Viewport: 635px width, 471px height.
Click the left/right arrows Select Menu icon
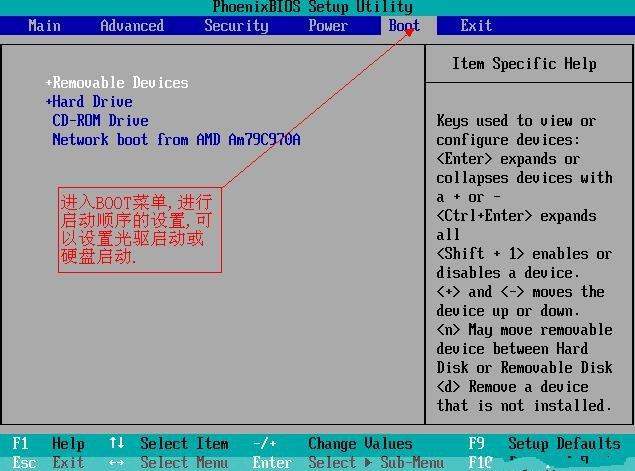click(x=116, y=463)
